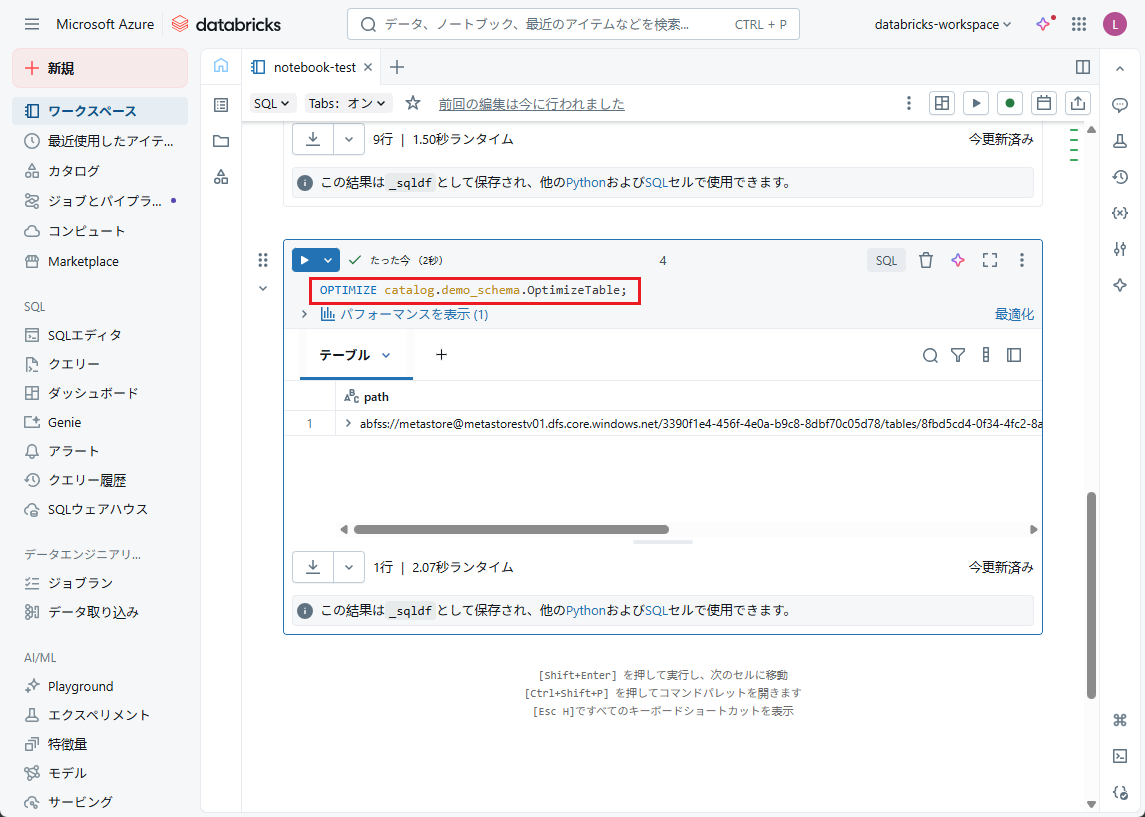
Task: Click the cell fullscreen expand icon
Action: 990,260
